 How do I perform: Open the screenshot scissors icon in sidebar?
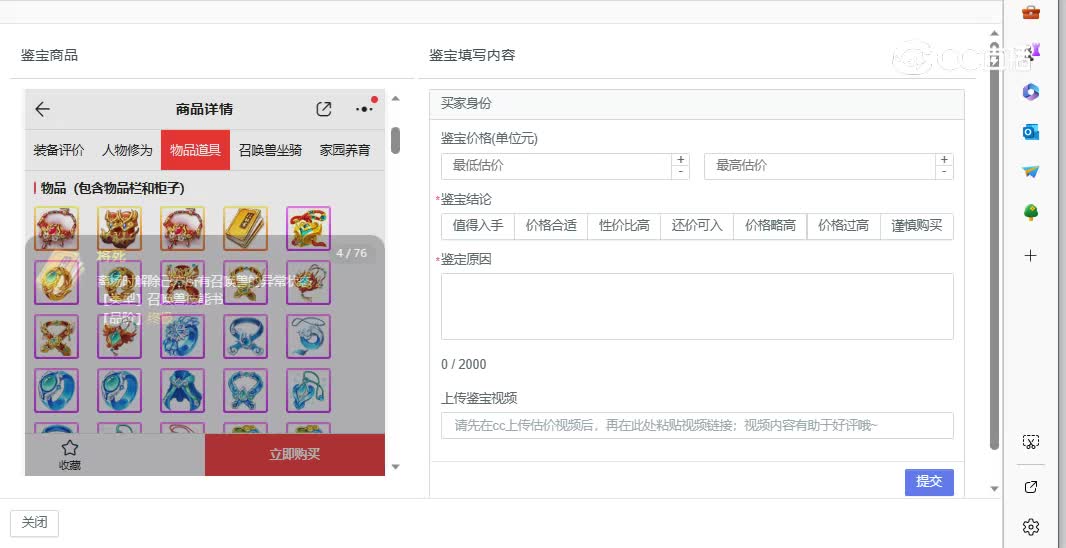(x=1031, y=442)
